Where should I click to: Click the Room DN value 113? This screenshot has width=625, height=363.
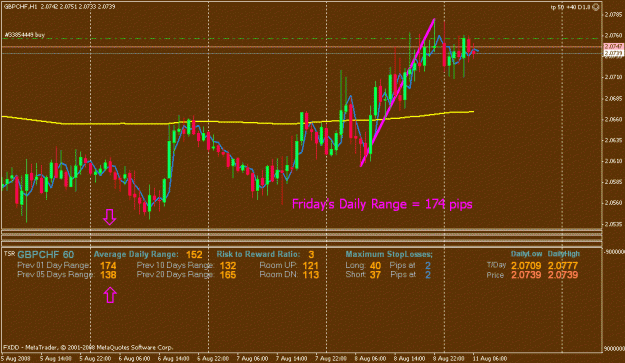(x=311, y=275)
